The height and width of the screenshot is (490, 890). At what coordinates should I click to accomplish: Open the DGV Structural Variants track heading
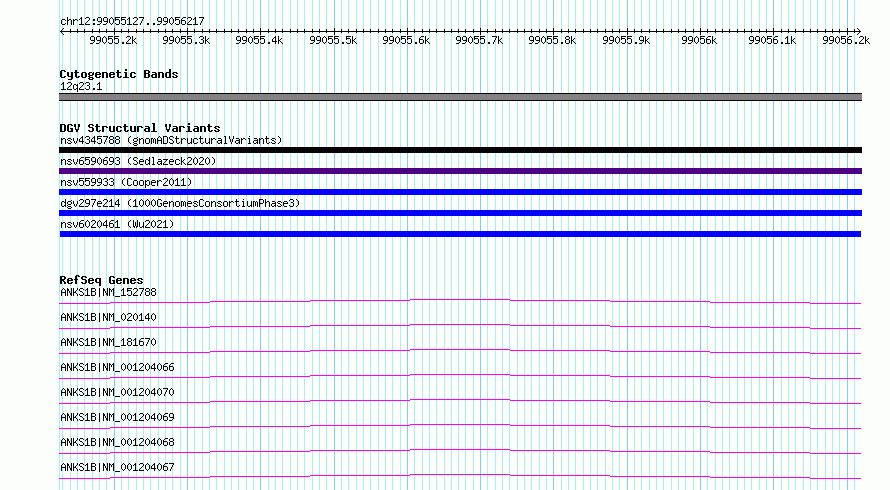[x=140, y=128]
